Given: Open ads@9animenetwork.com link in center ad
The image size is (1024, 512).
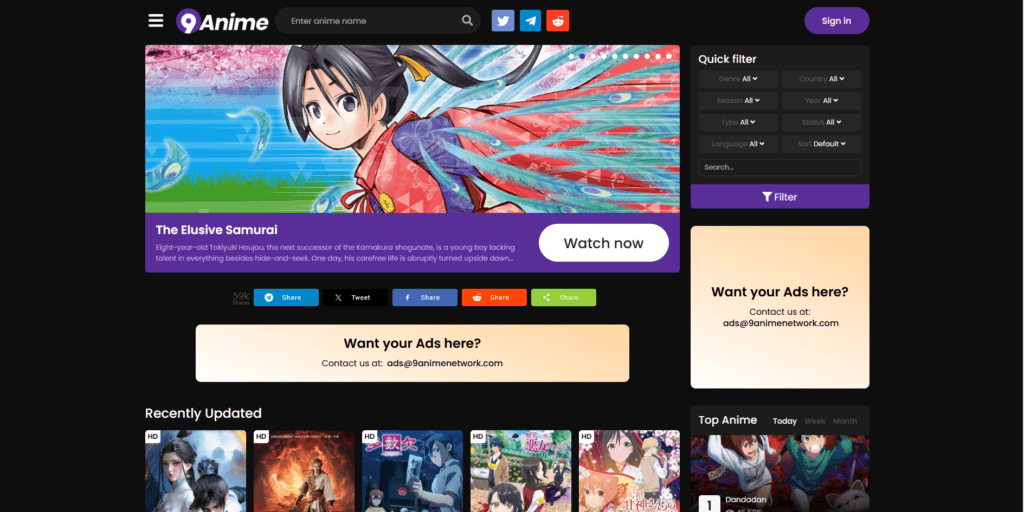Looking at the screenshot, I should click(x=445, y=363).
